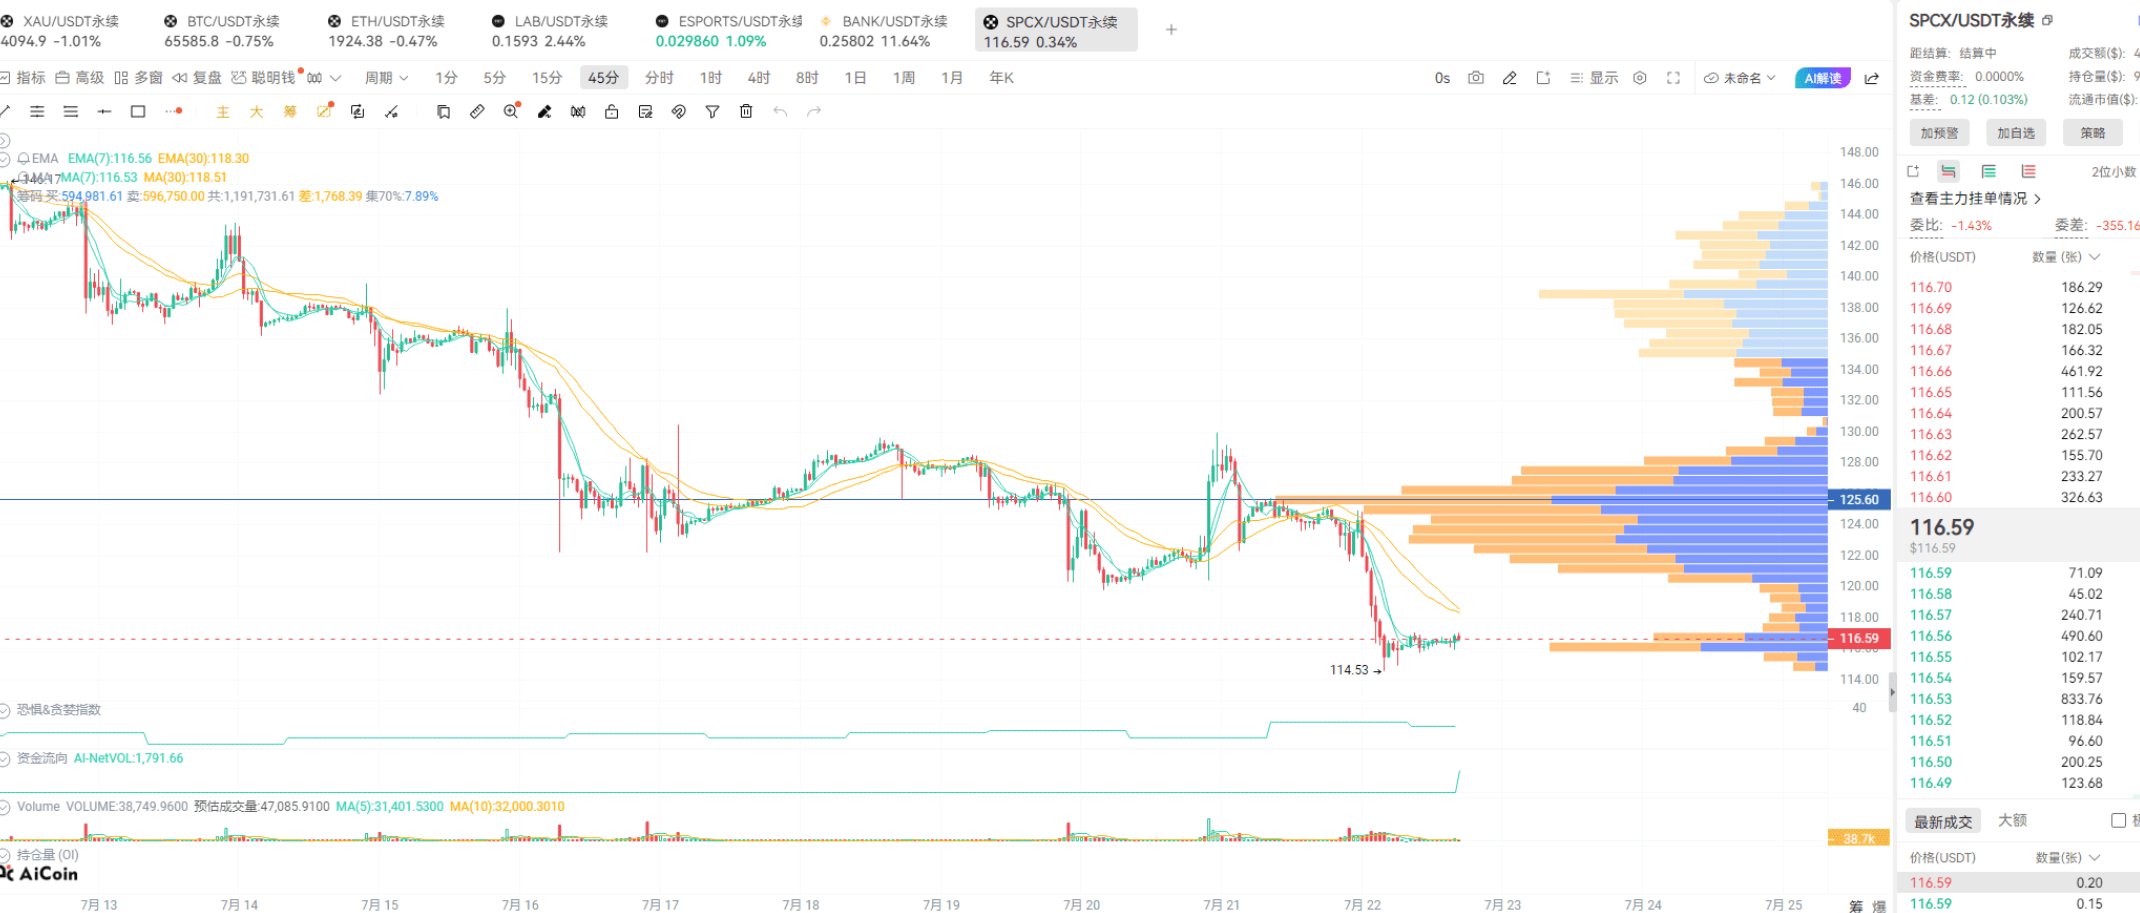The height and width of the screenshot is (913, 2140).
Task: Switch to ETH/USDT永续 tab
Action: 385,31
